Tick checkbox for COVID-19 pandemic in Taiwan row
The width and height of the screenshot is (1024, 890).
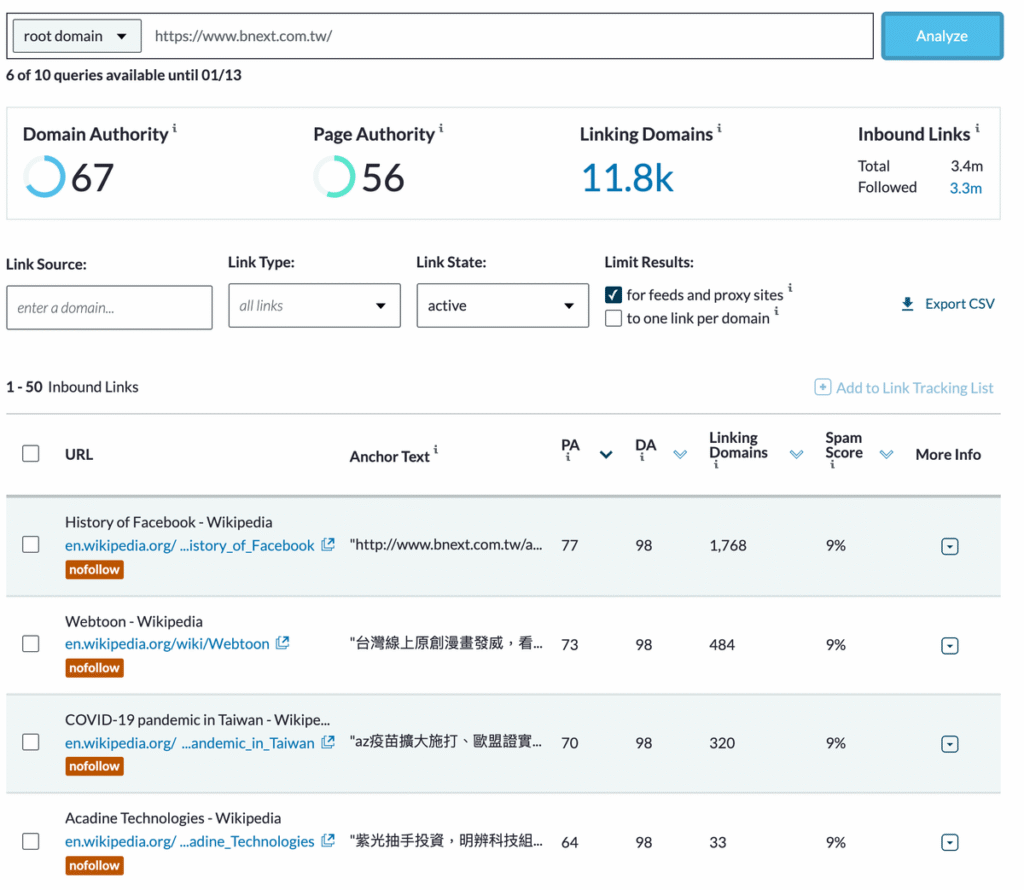point(31,742)
